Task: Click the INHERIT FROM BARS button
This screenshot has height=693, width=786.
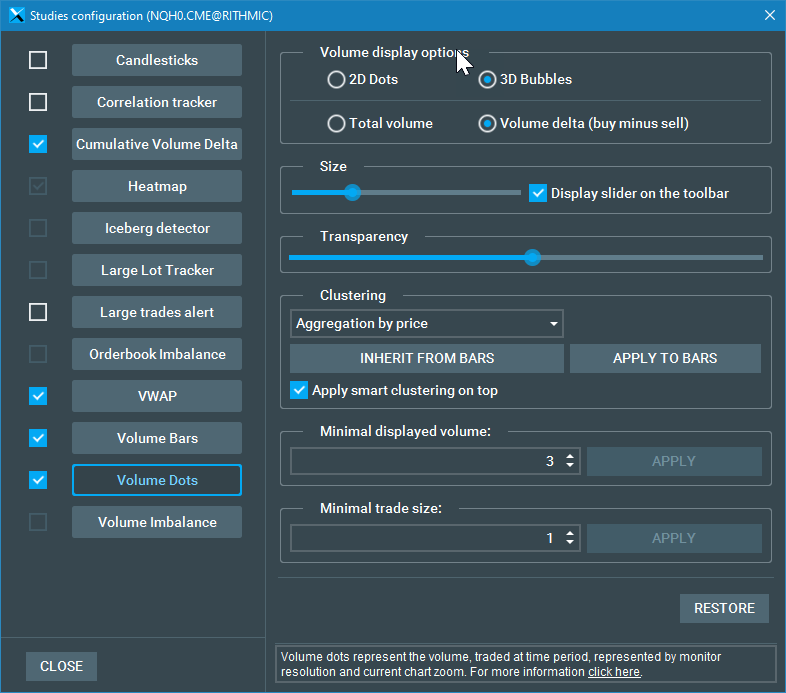Action: [x=427, y=358]
